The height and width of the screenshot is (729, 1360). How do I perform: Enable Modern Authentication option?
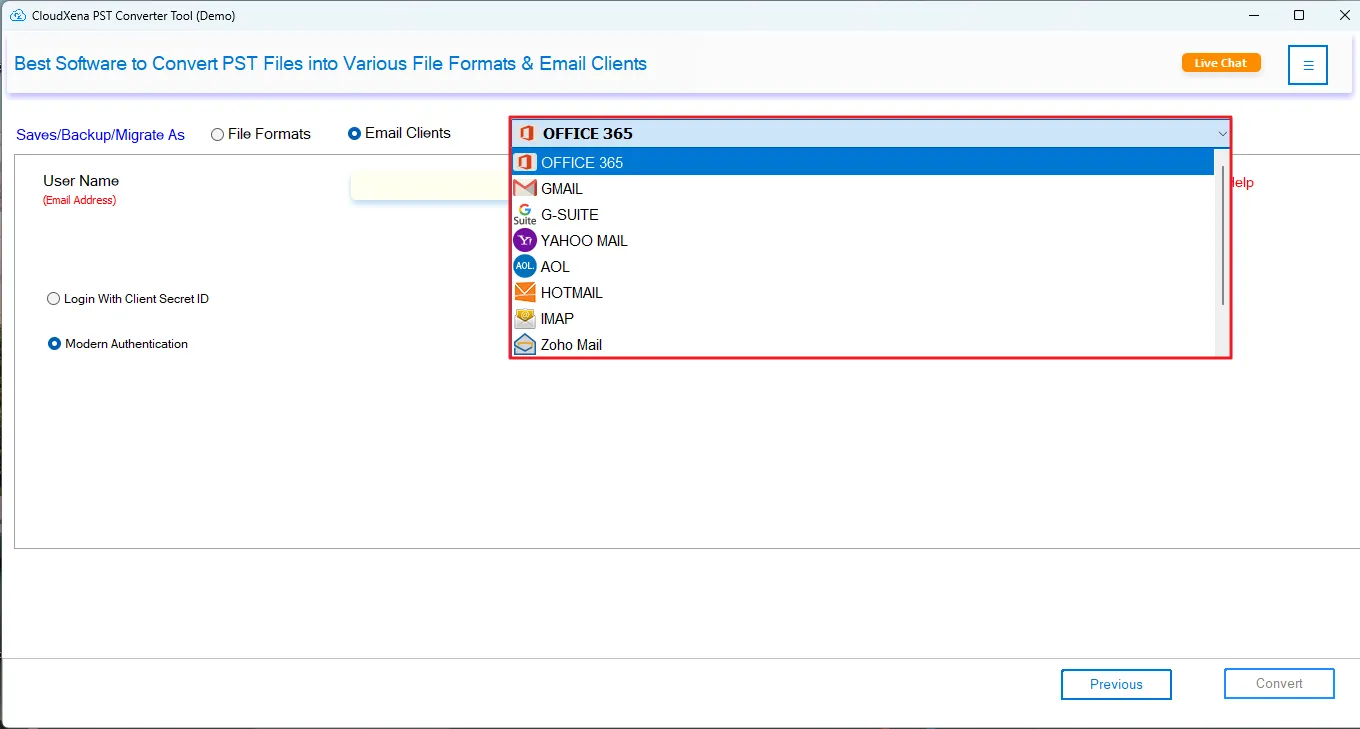(55, 344)
